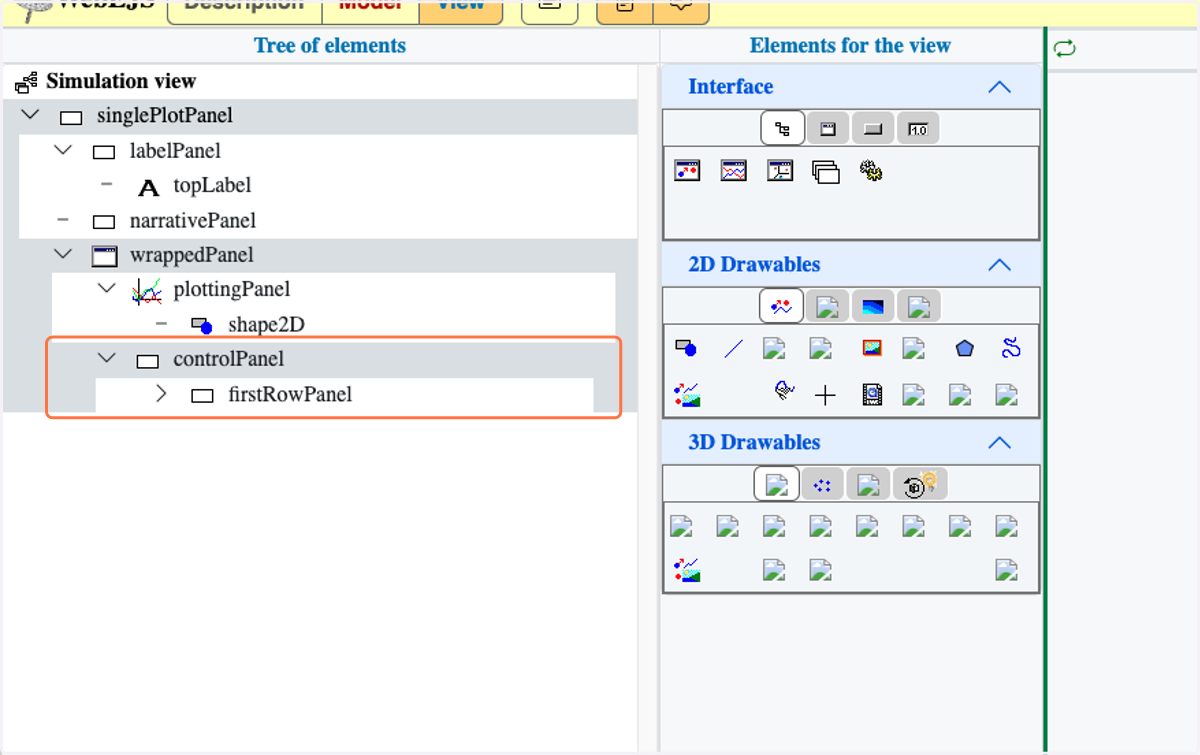Select firstRowPanel in the tree

tap(290, 395)
